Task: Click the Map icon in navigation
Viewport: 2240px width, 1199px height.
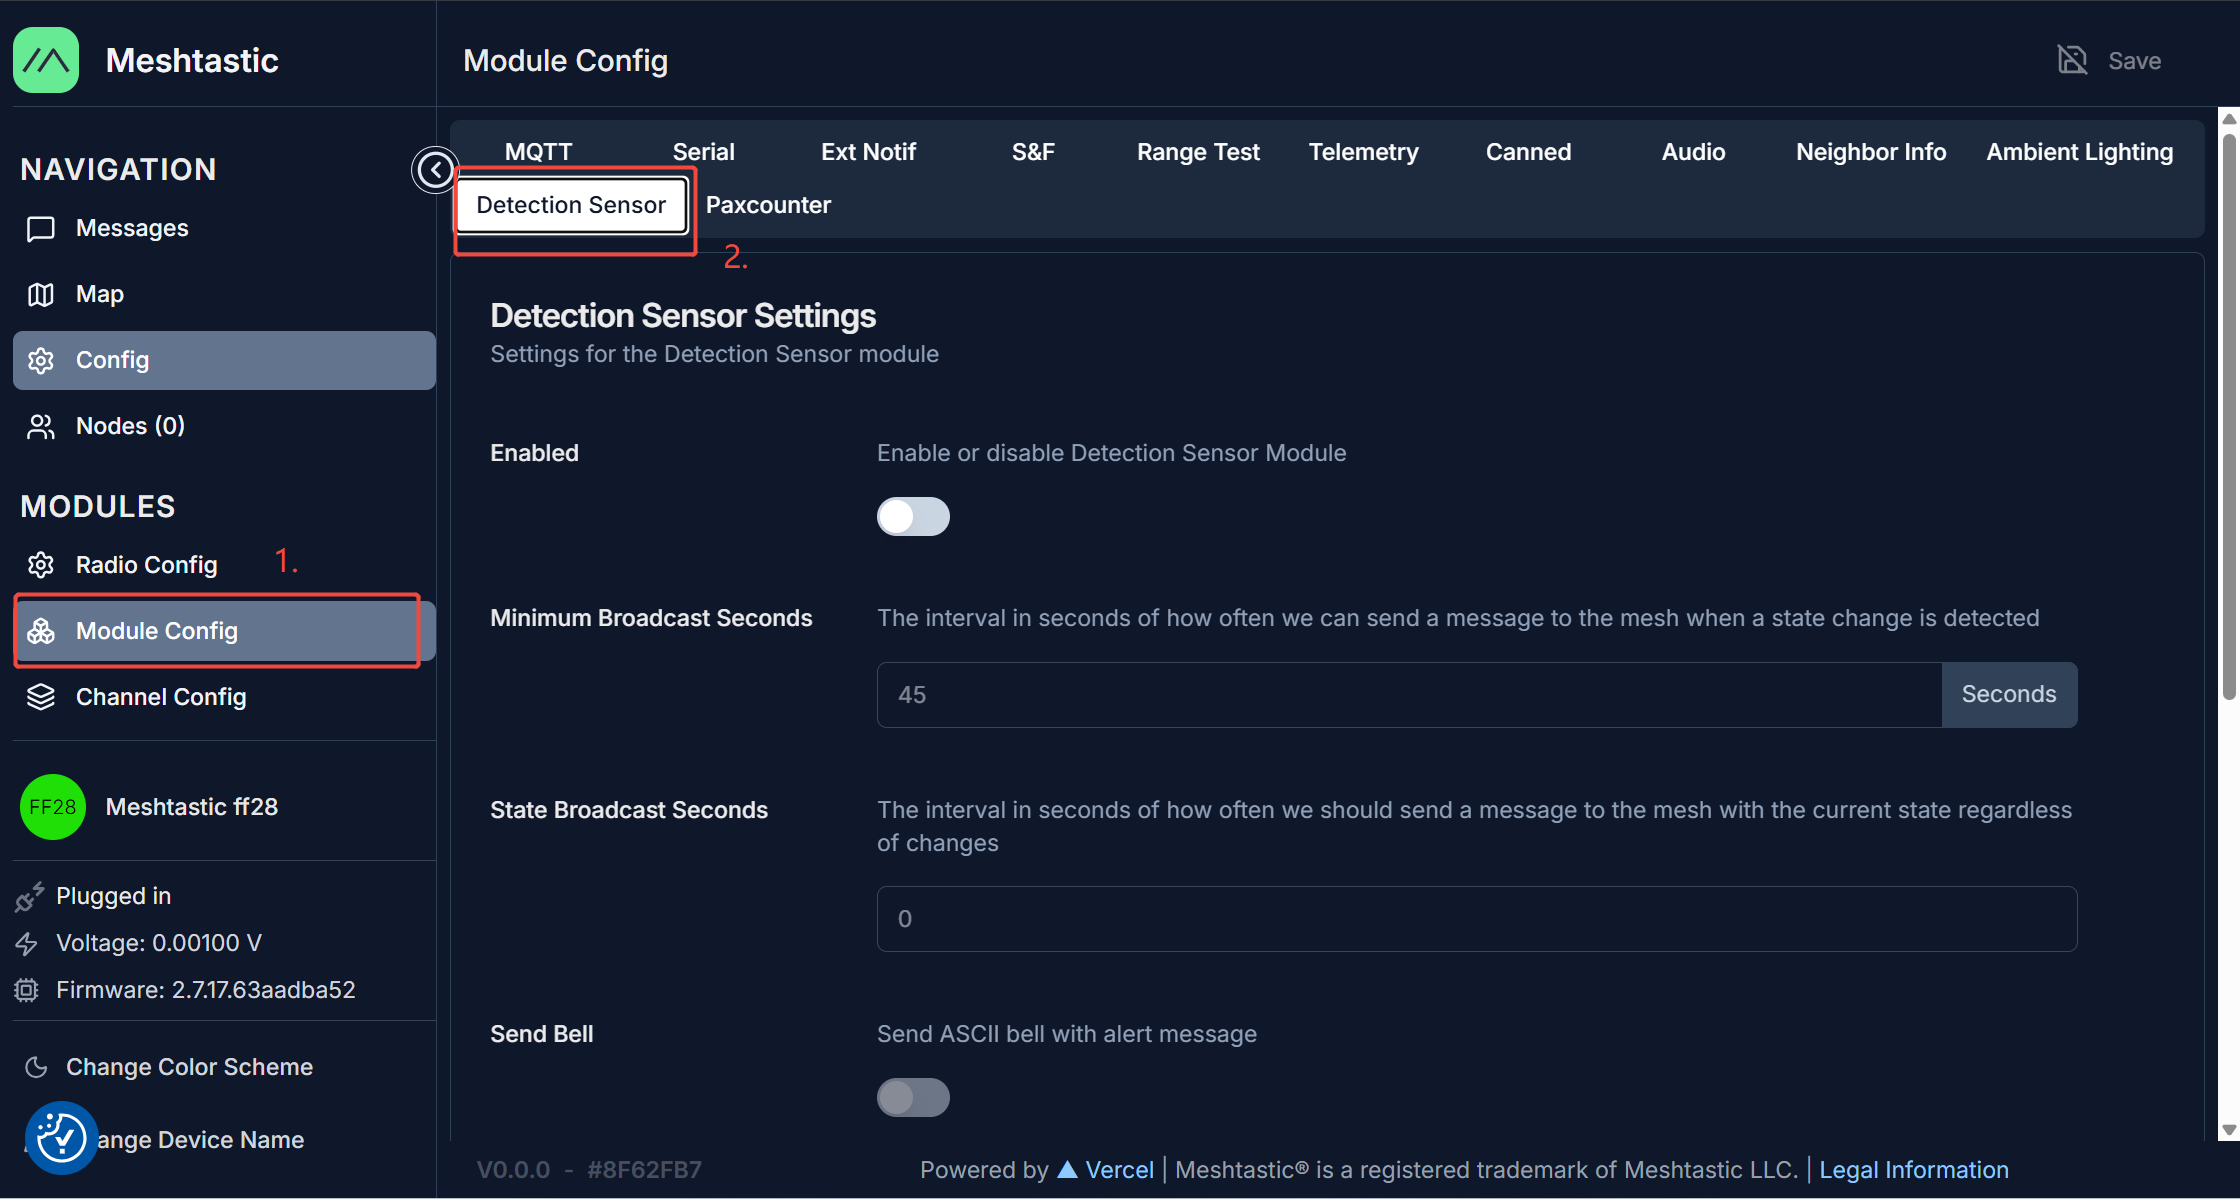Action: coord(41,295)
